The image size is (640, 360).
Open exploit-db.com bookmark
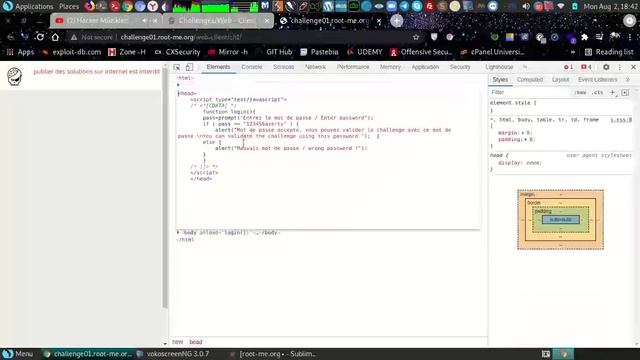coord(71,52)
